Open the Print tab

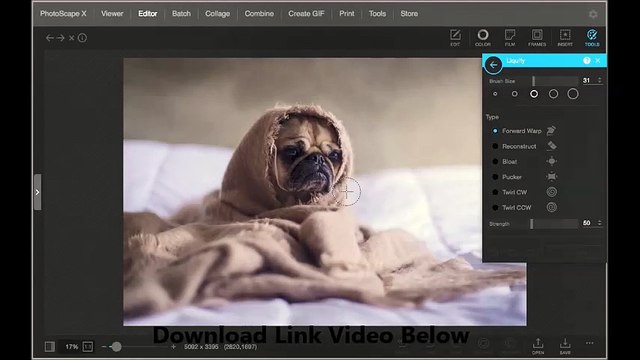tap(347, 13)
